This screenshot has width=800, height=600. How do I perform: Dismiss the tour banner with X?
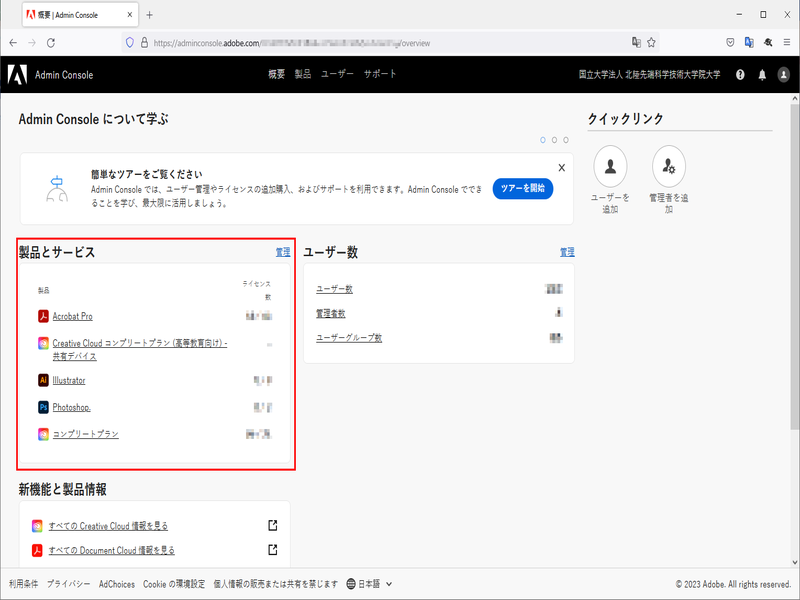562,167
